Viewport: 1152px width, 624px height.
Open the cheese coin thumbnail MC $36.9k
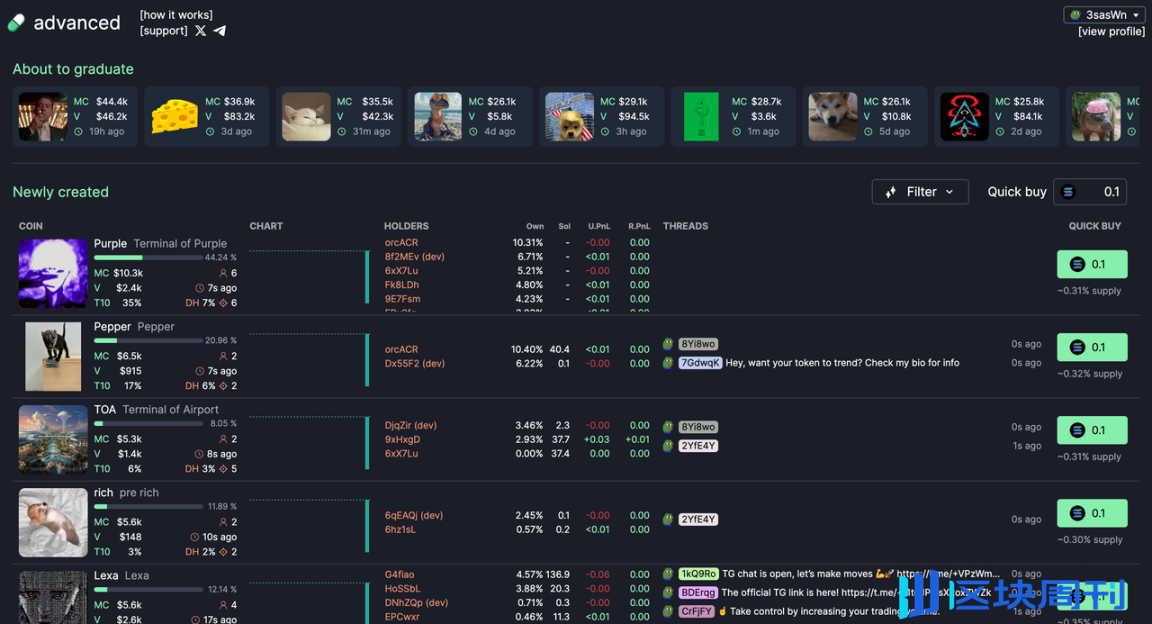(175, 116)
